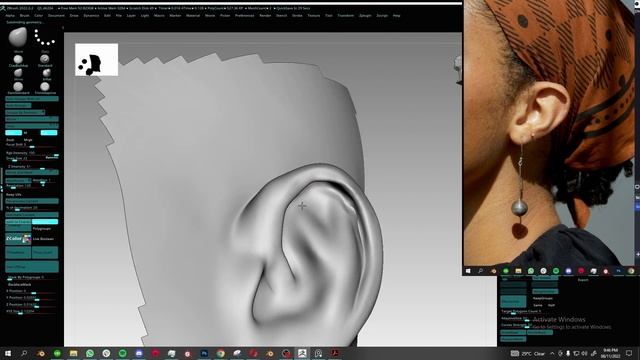Screen dimensions: 640x360
Task: Open WhatsApp from the bottom taskbar
Action: (x=90, y=353)
